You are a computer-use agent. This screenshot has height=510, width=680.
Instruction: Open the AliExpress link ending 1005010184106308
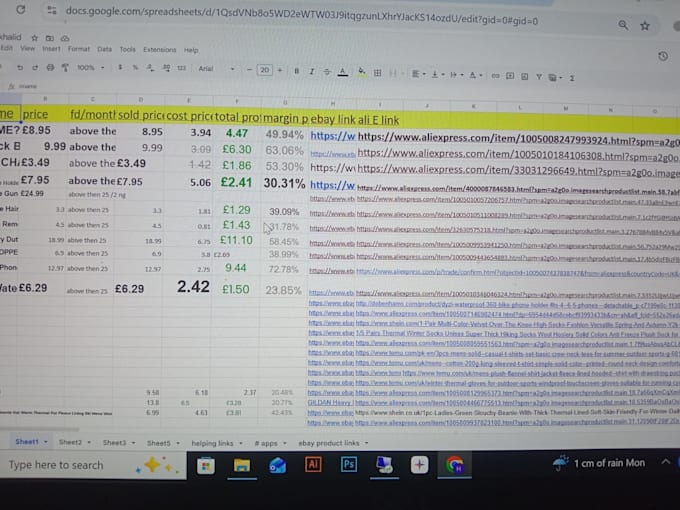[x=518, y=155]
